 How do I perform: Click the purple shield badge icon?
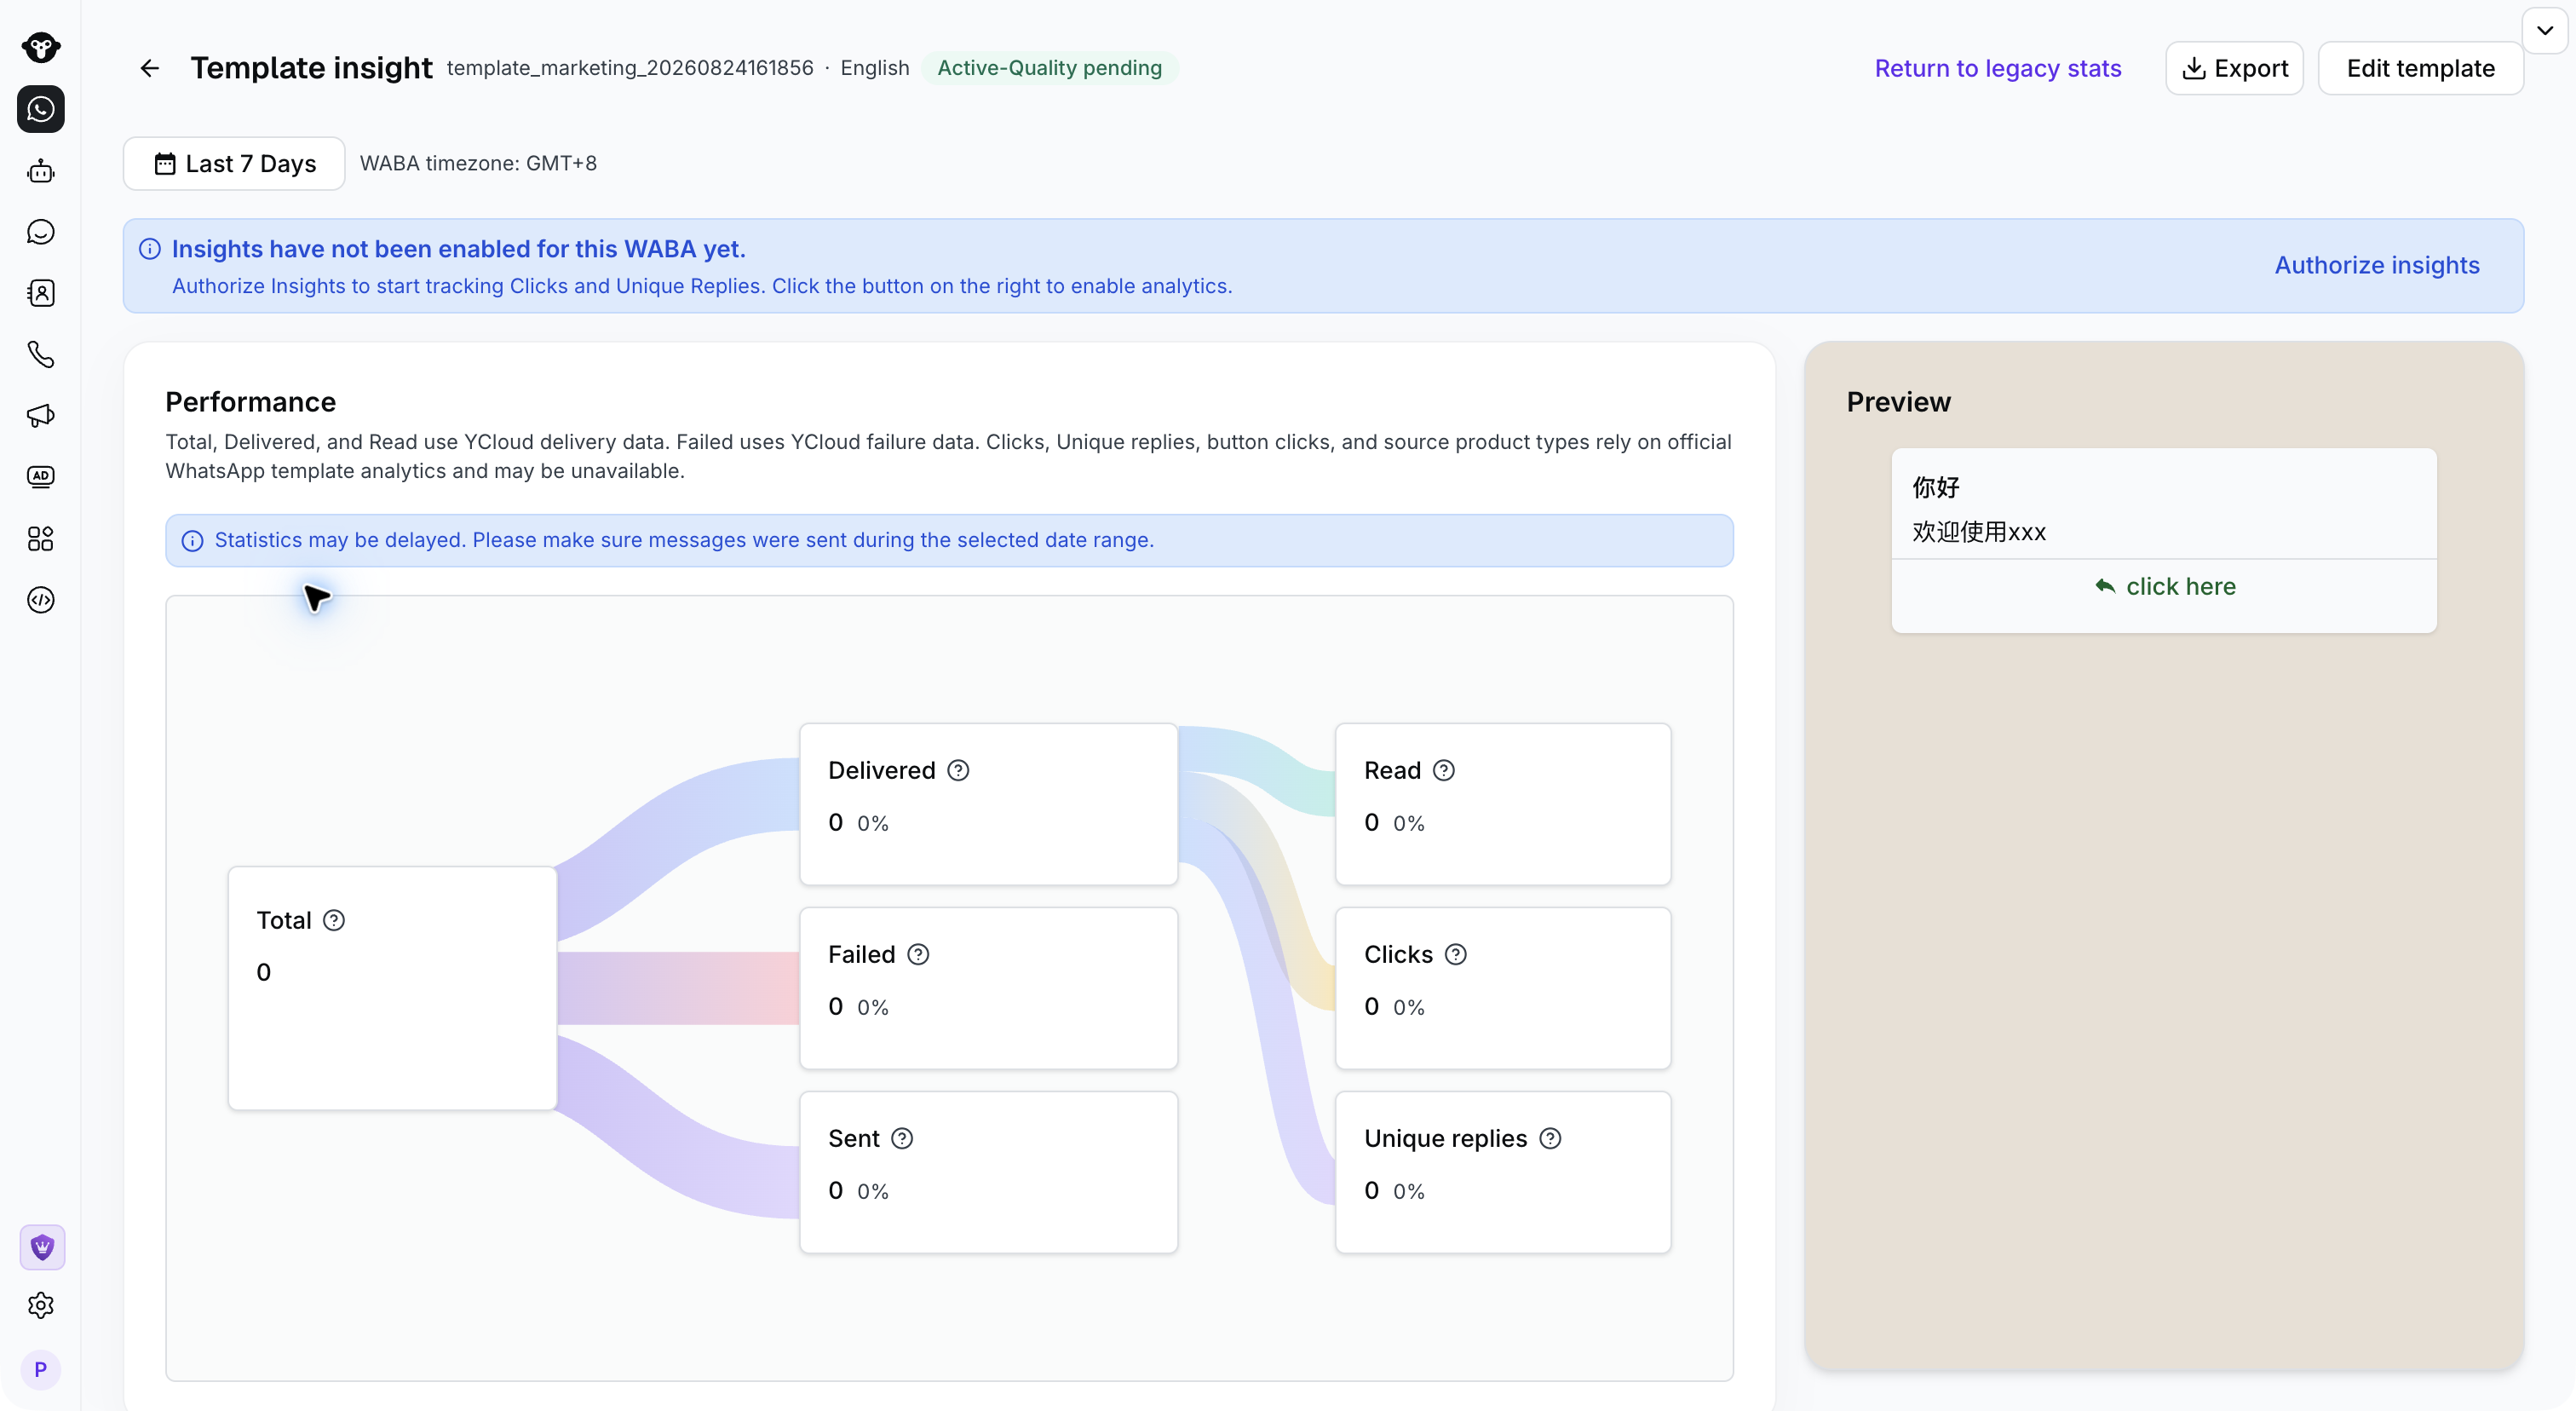[x=42, y=1247]
